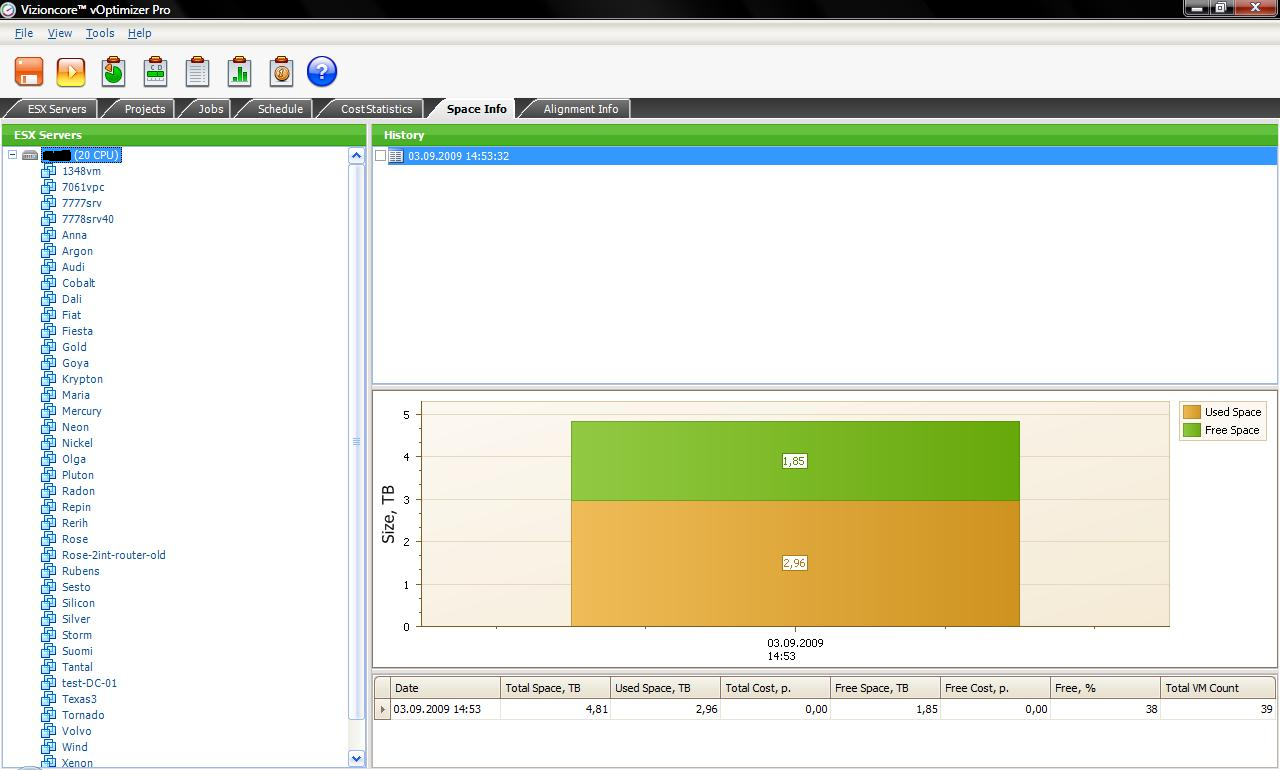Click the bar chart clipboard report icon

(x=239, y=72)
